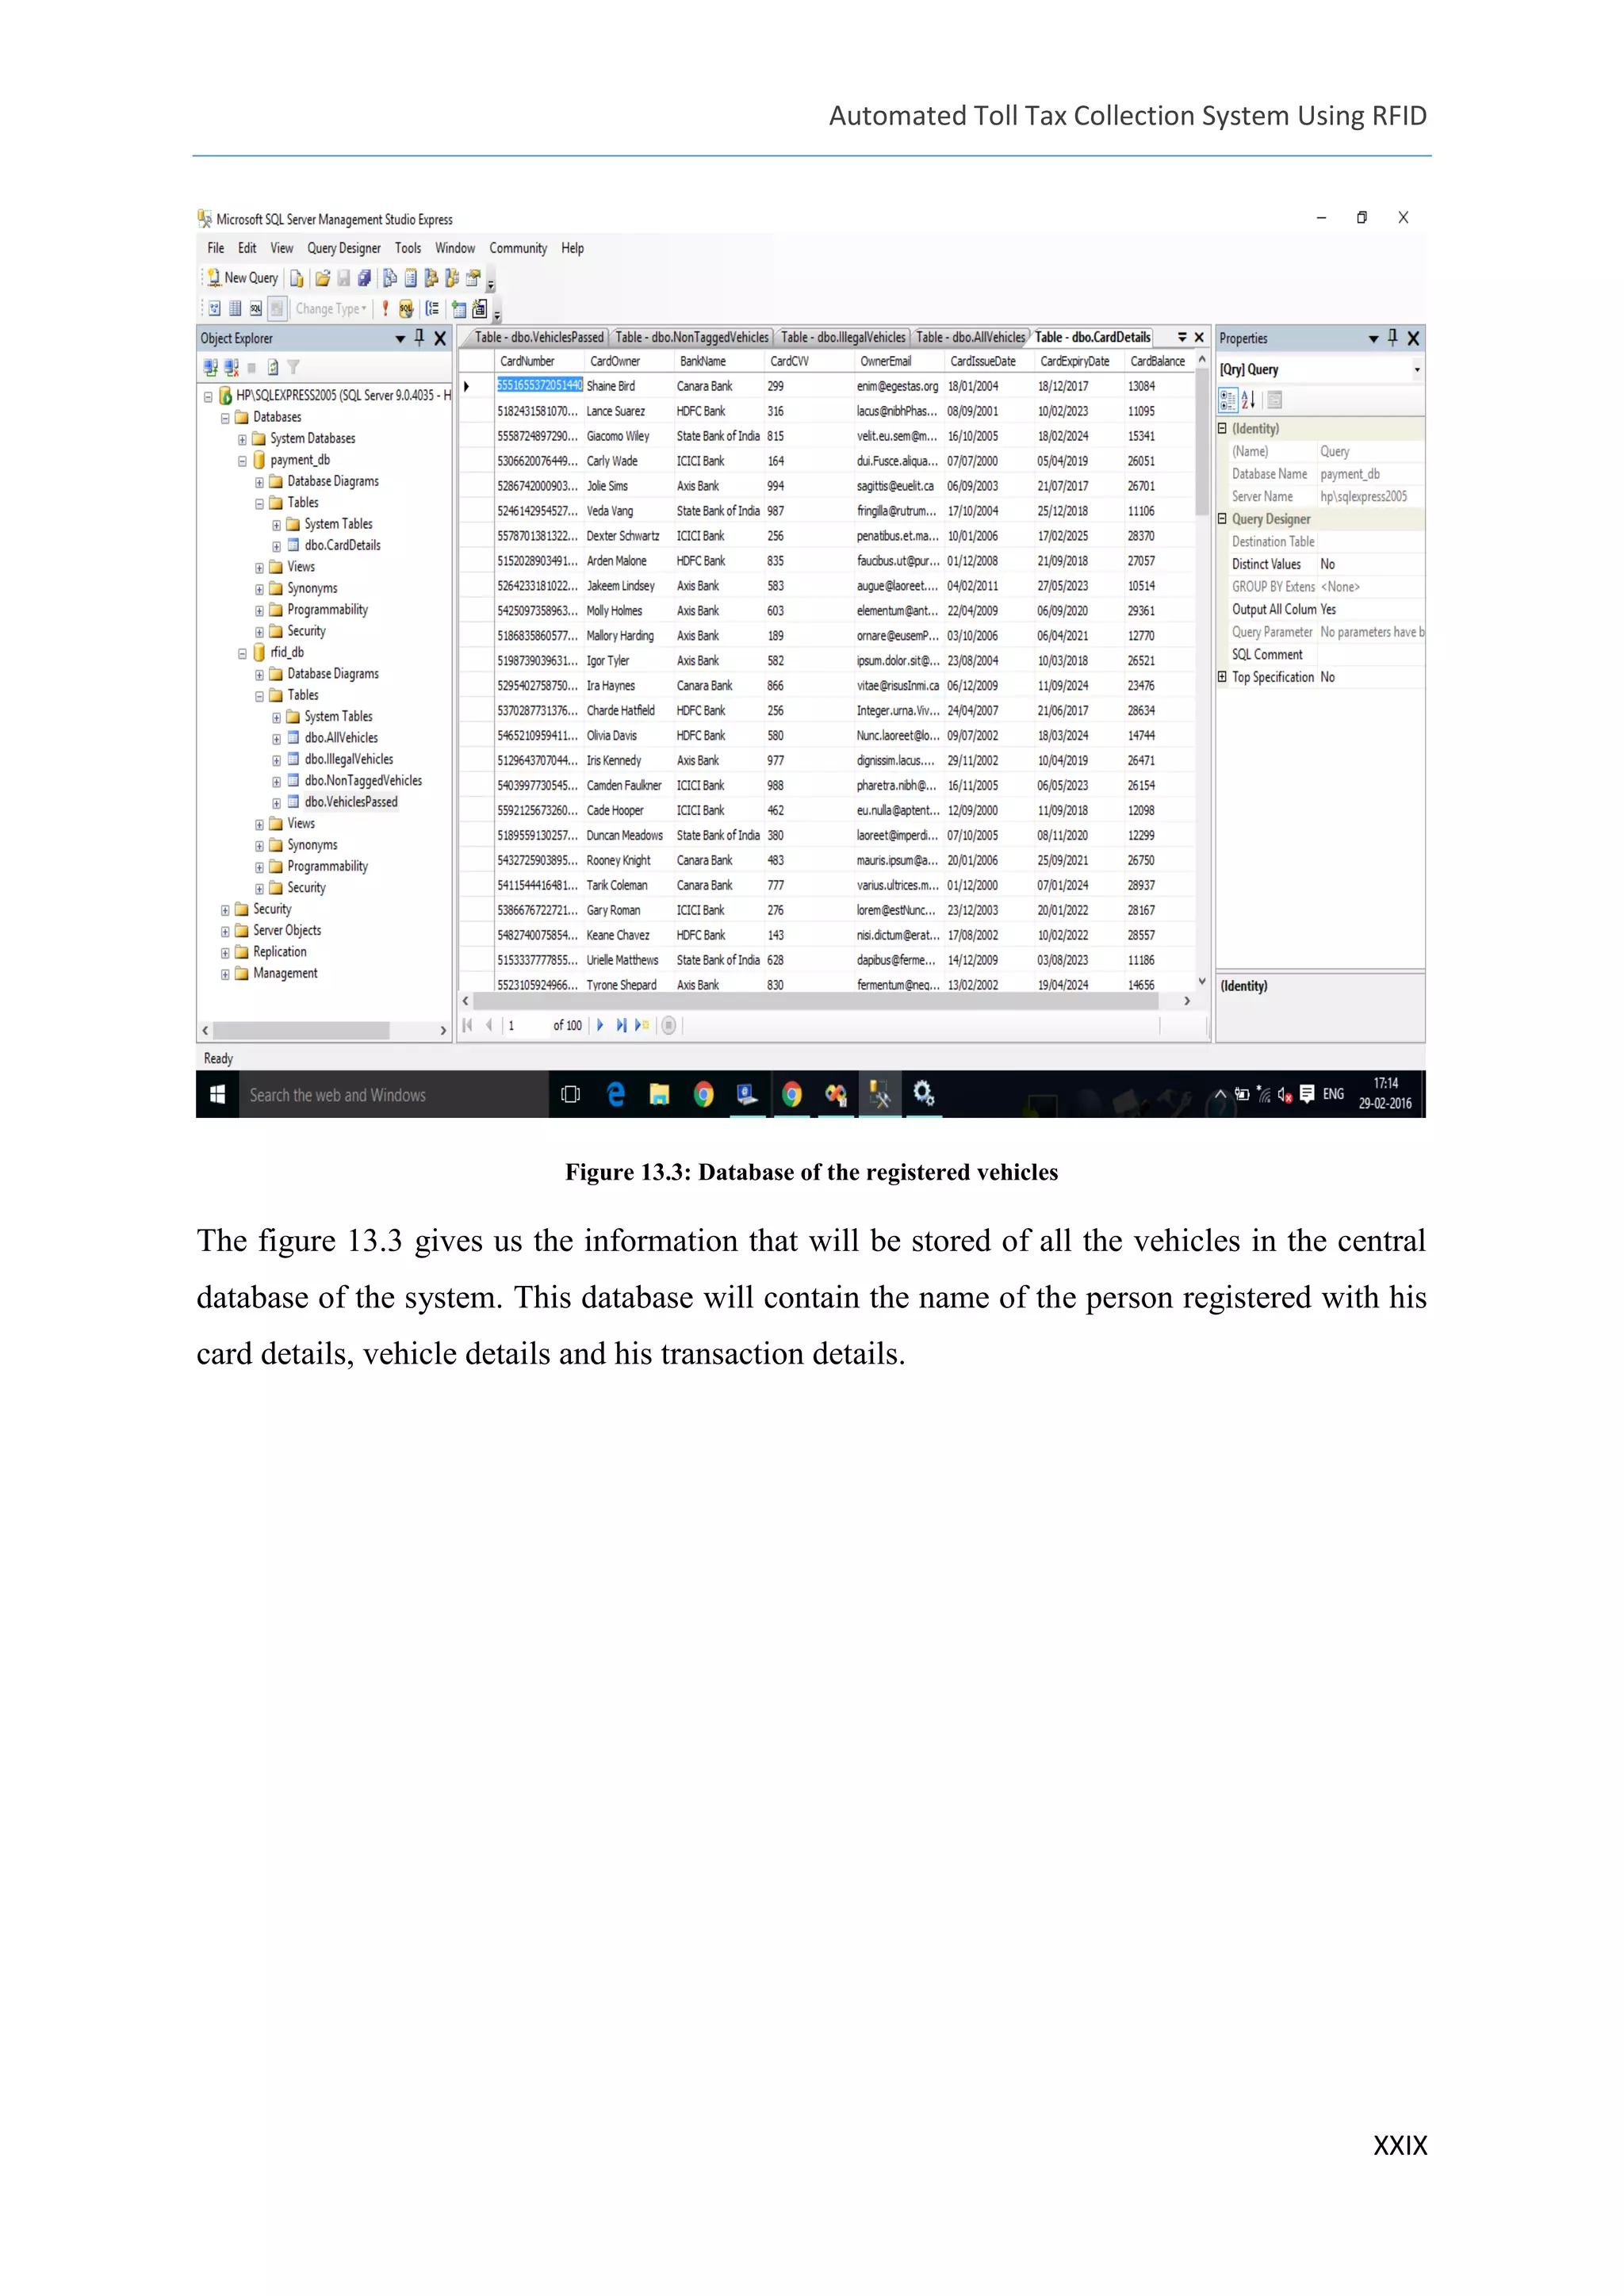This screenshot has width=1624, height=2296.
Task: Click the Connect Object Explorer icon
Action: [x=210, y=368]
